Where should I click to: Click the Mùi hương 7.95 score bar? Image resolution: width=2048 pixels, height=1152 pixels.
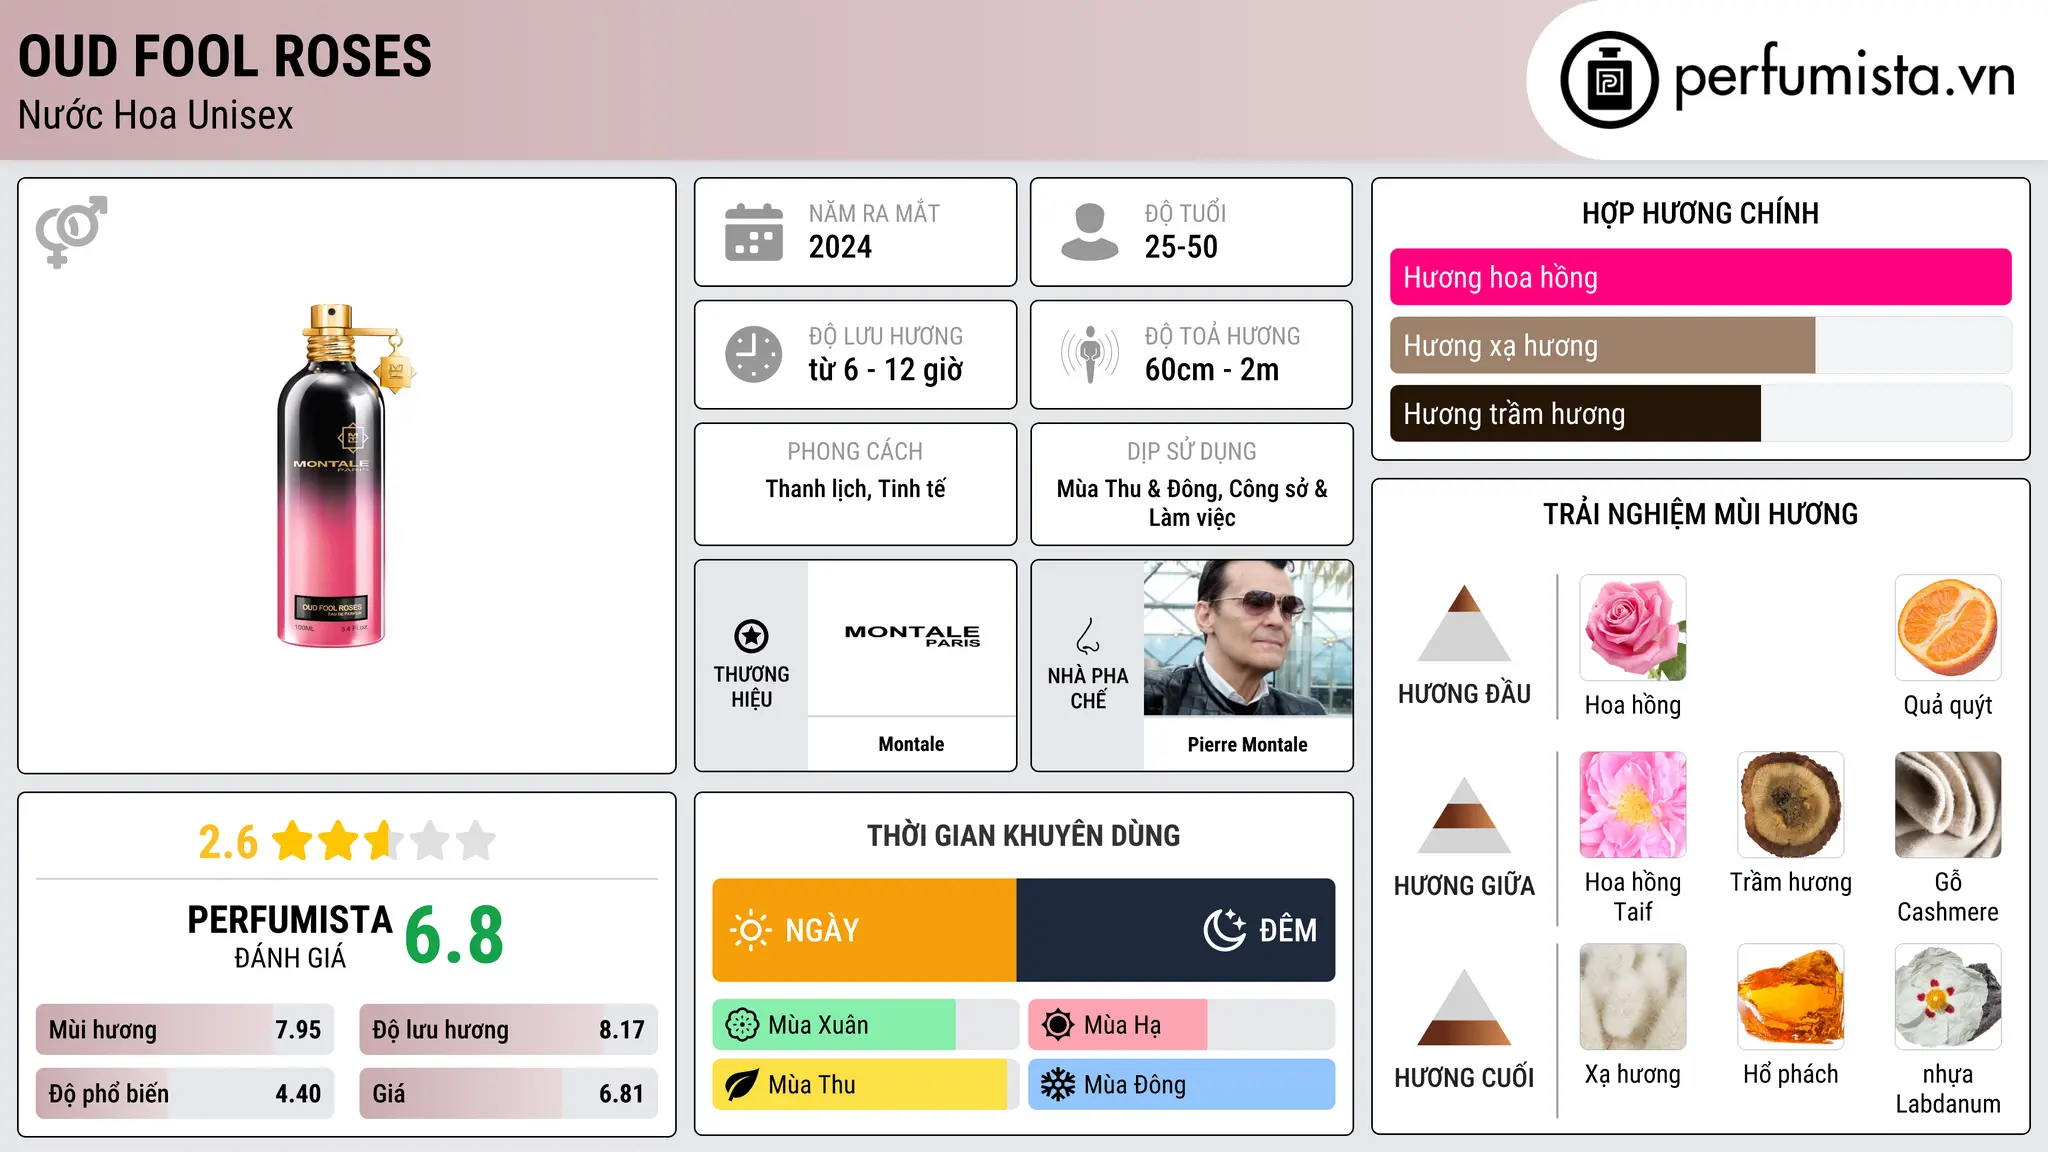coord(185,1029)
